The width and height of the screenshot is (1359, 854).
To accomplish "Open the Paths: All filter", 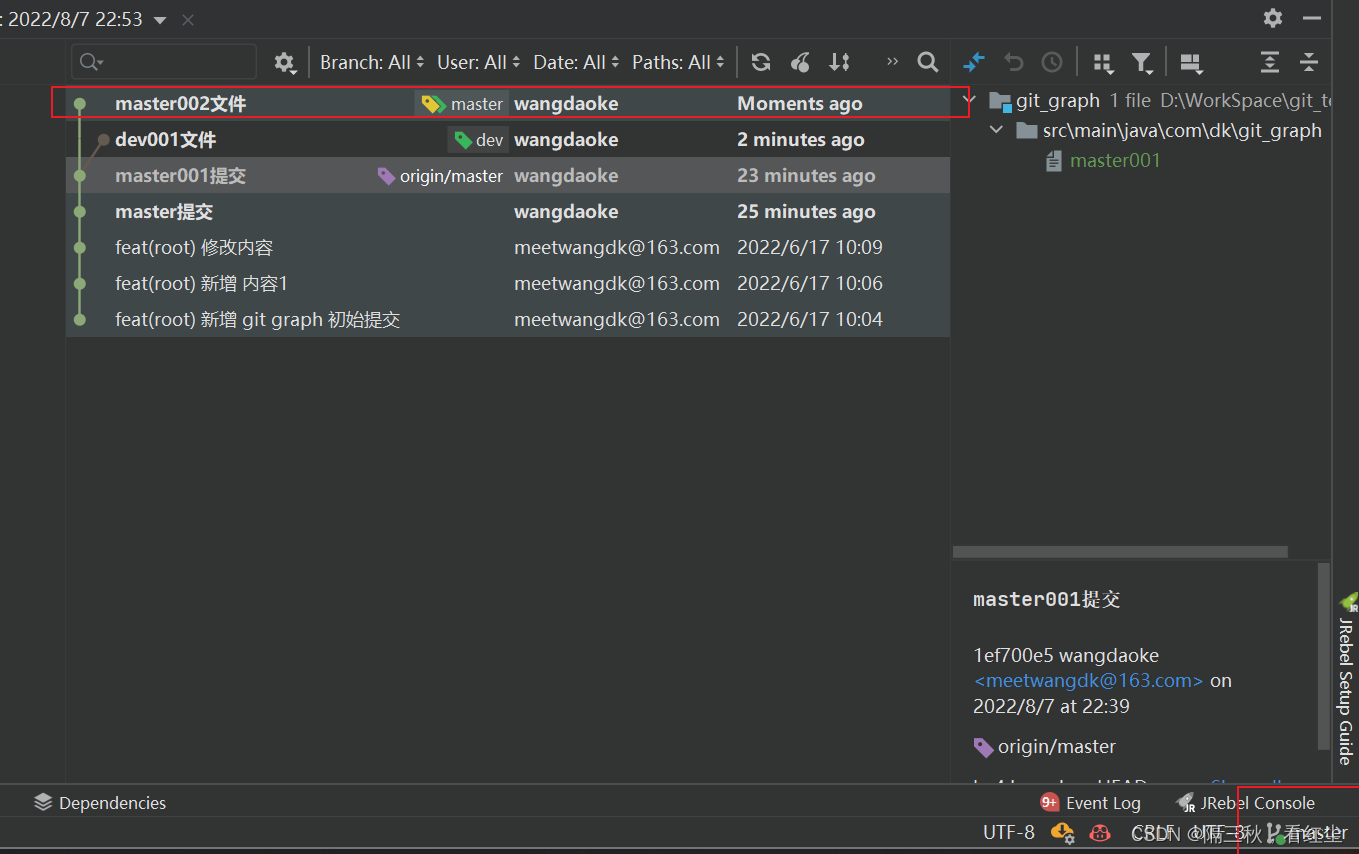I will pyautogui.click(x=679, y=62).
